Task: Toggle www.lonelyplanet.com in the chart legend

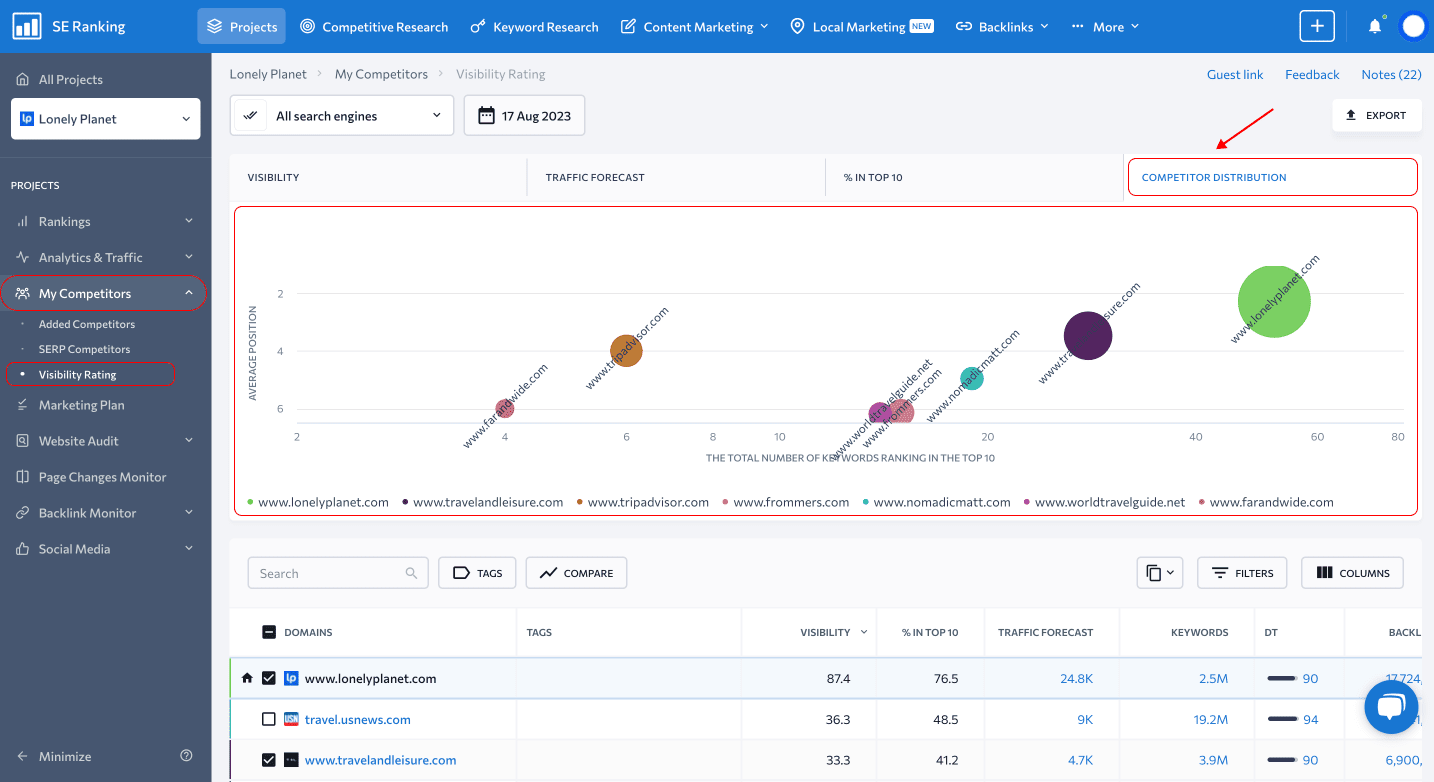Action: tap(318, 502)
